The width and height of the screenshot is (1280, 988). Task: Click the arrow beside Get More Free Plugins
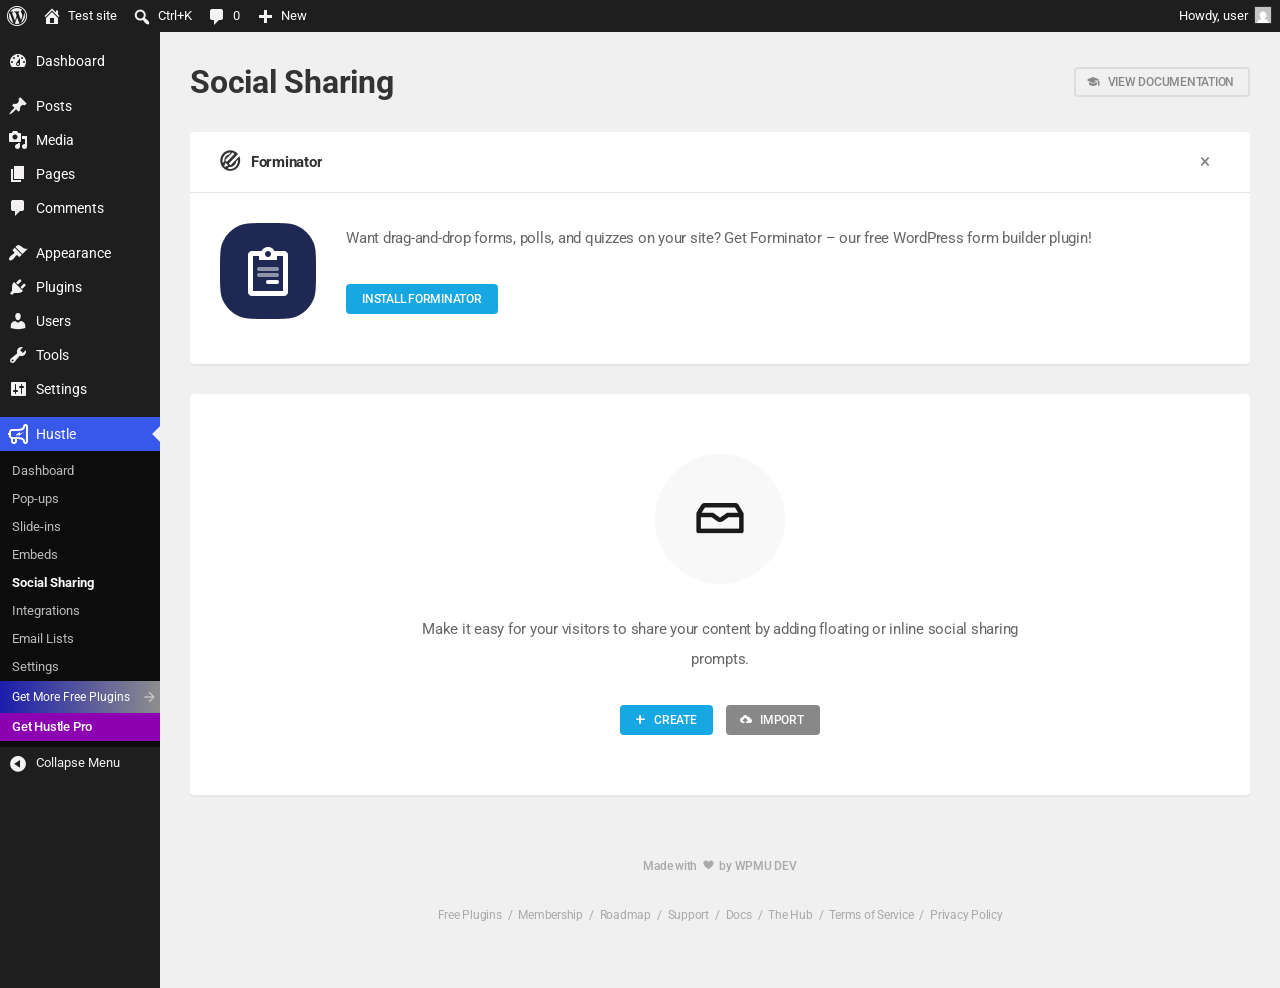pos(149,697)
